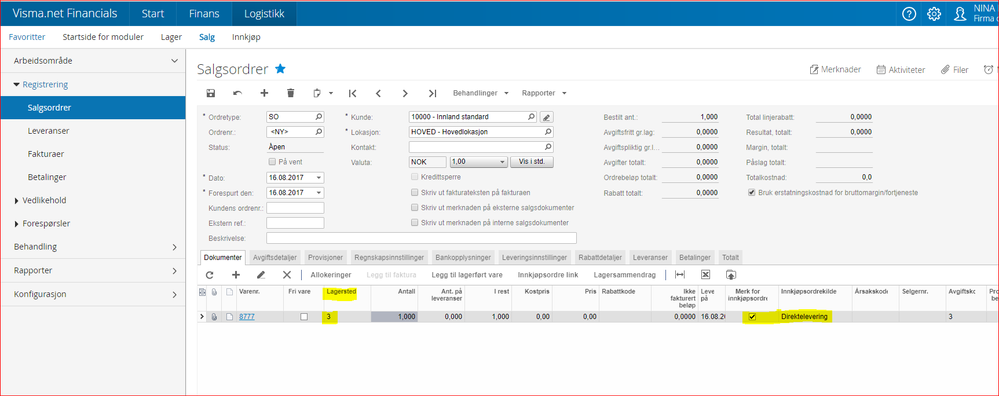Open the Ordretype lookup magnifier
This screenshot has height=396, width=999.
pyautogui.click(x=319, y=117)
